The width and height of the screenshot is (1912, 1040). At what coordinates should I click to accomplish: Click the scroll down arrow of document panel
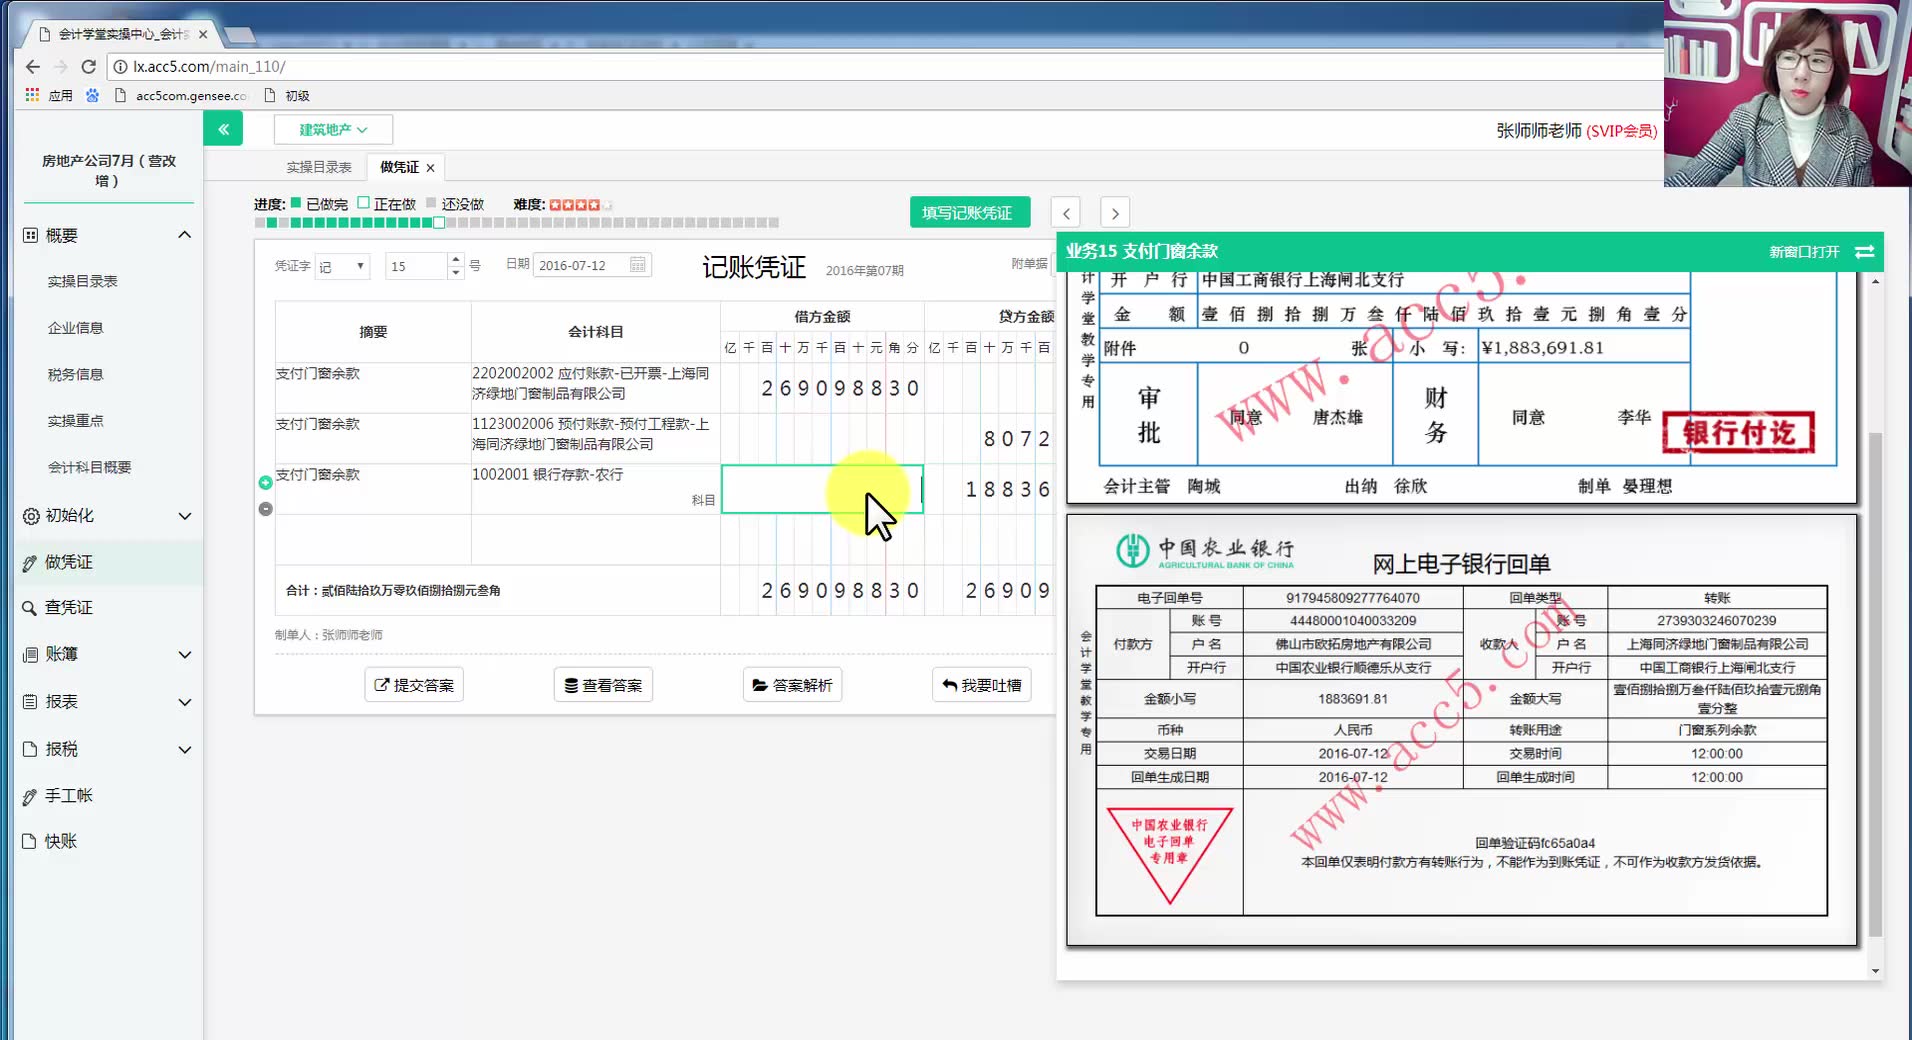[x=1875, y=971]
